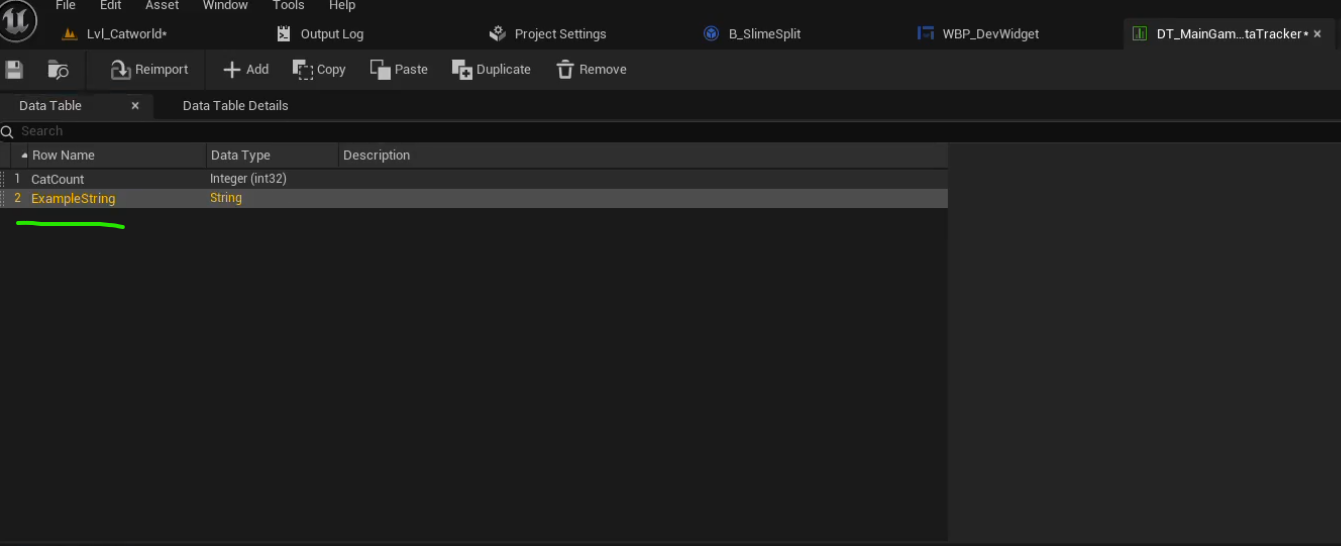Select the ExampleString row name
This screenshot has height=546, width=1341.
click(73, 198)
